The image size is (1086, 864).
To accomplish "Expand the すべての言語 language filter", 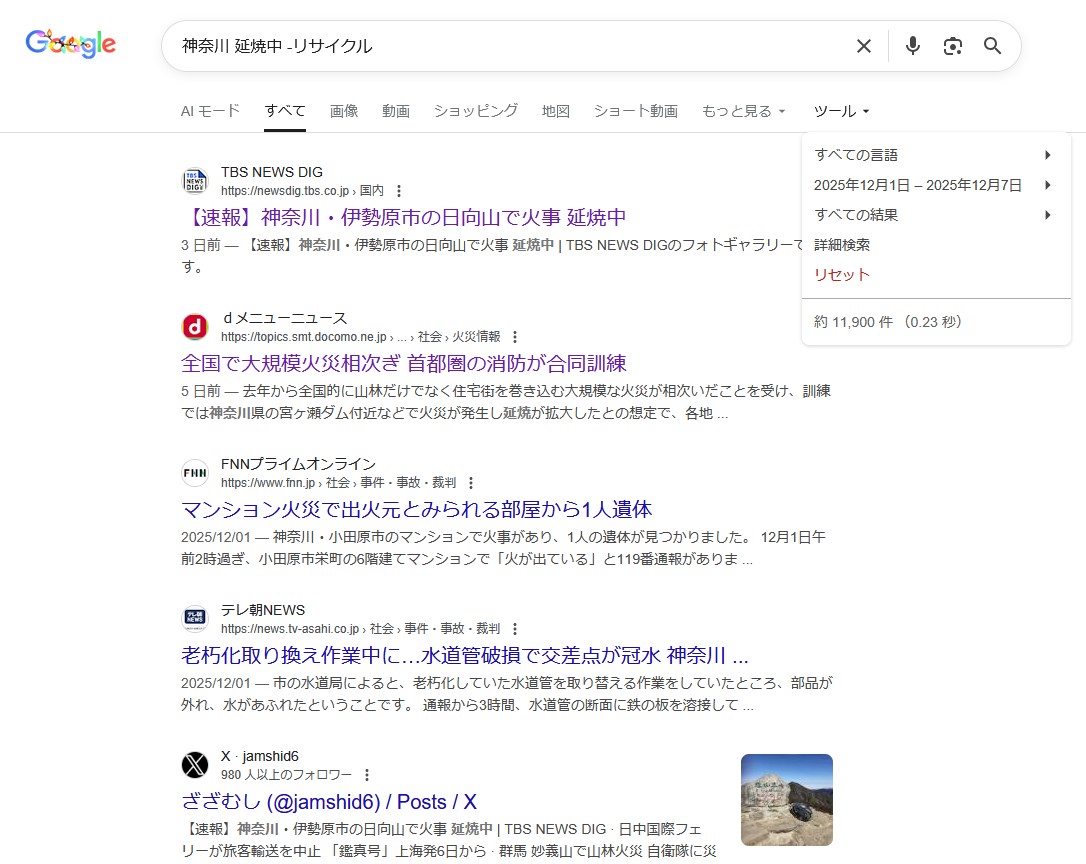I will (x=932, y=155).
